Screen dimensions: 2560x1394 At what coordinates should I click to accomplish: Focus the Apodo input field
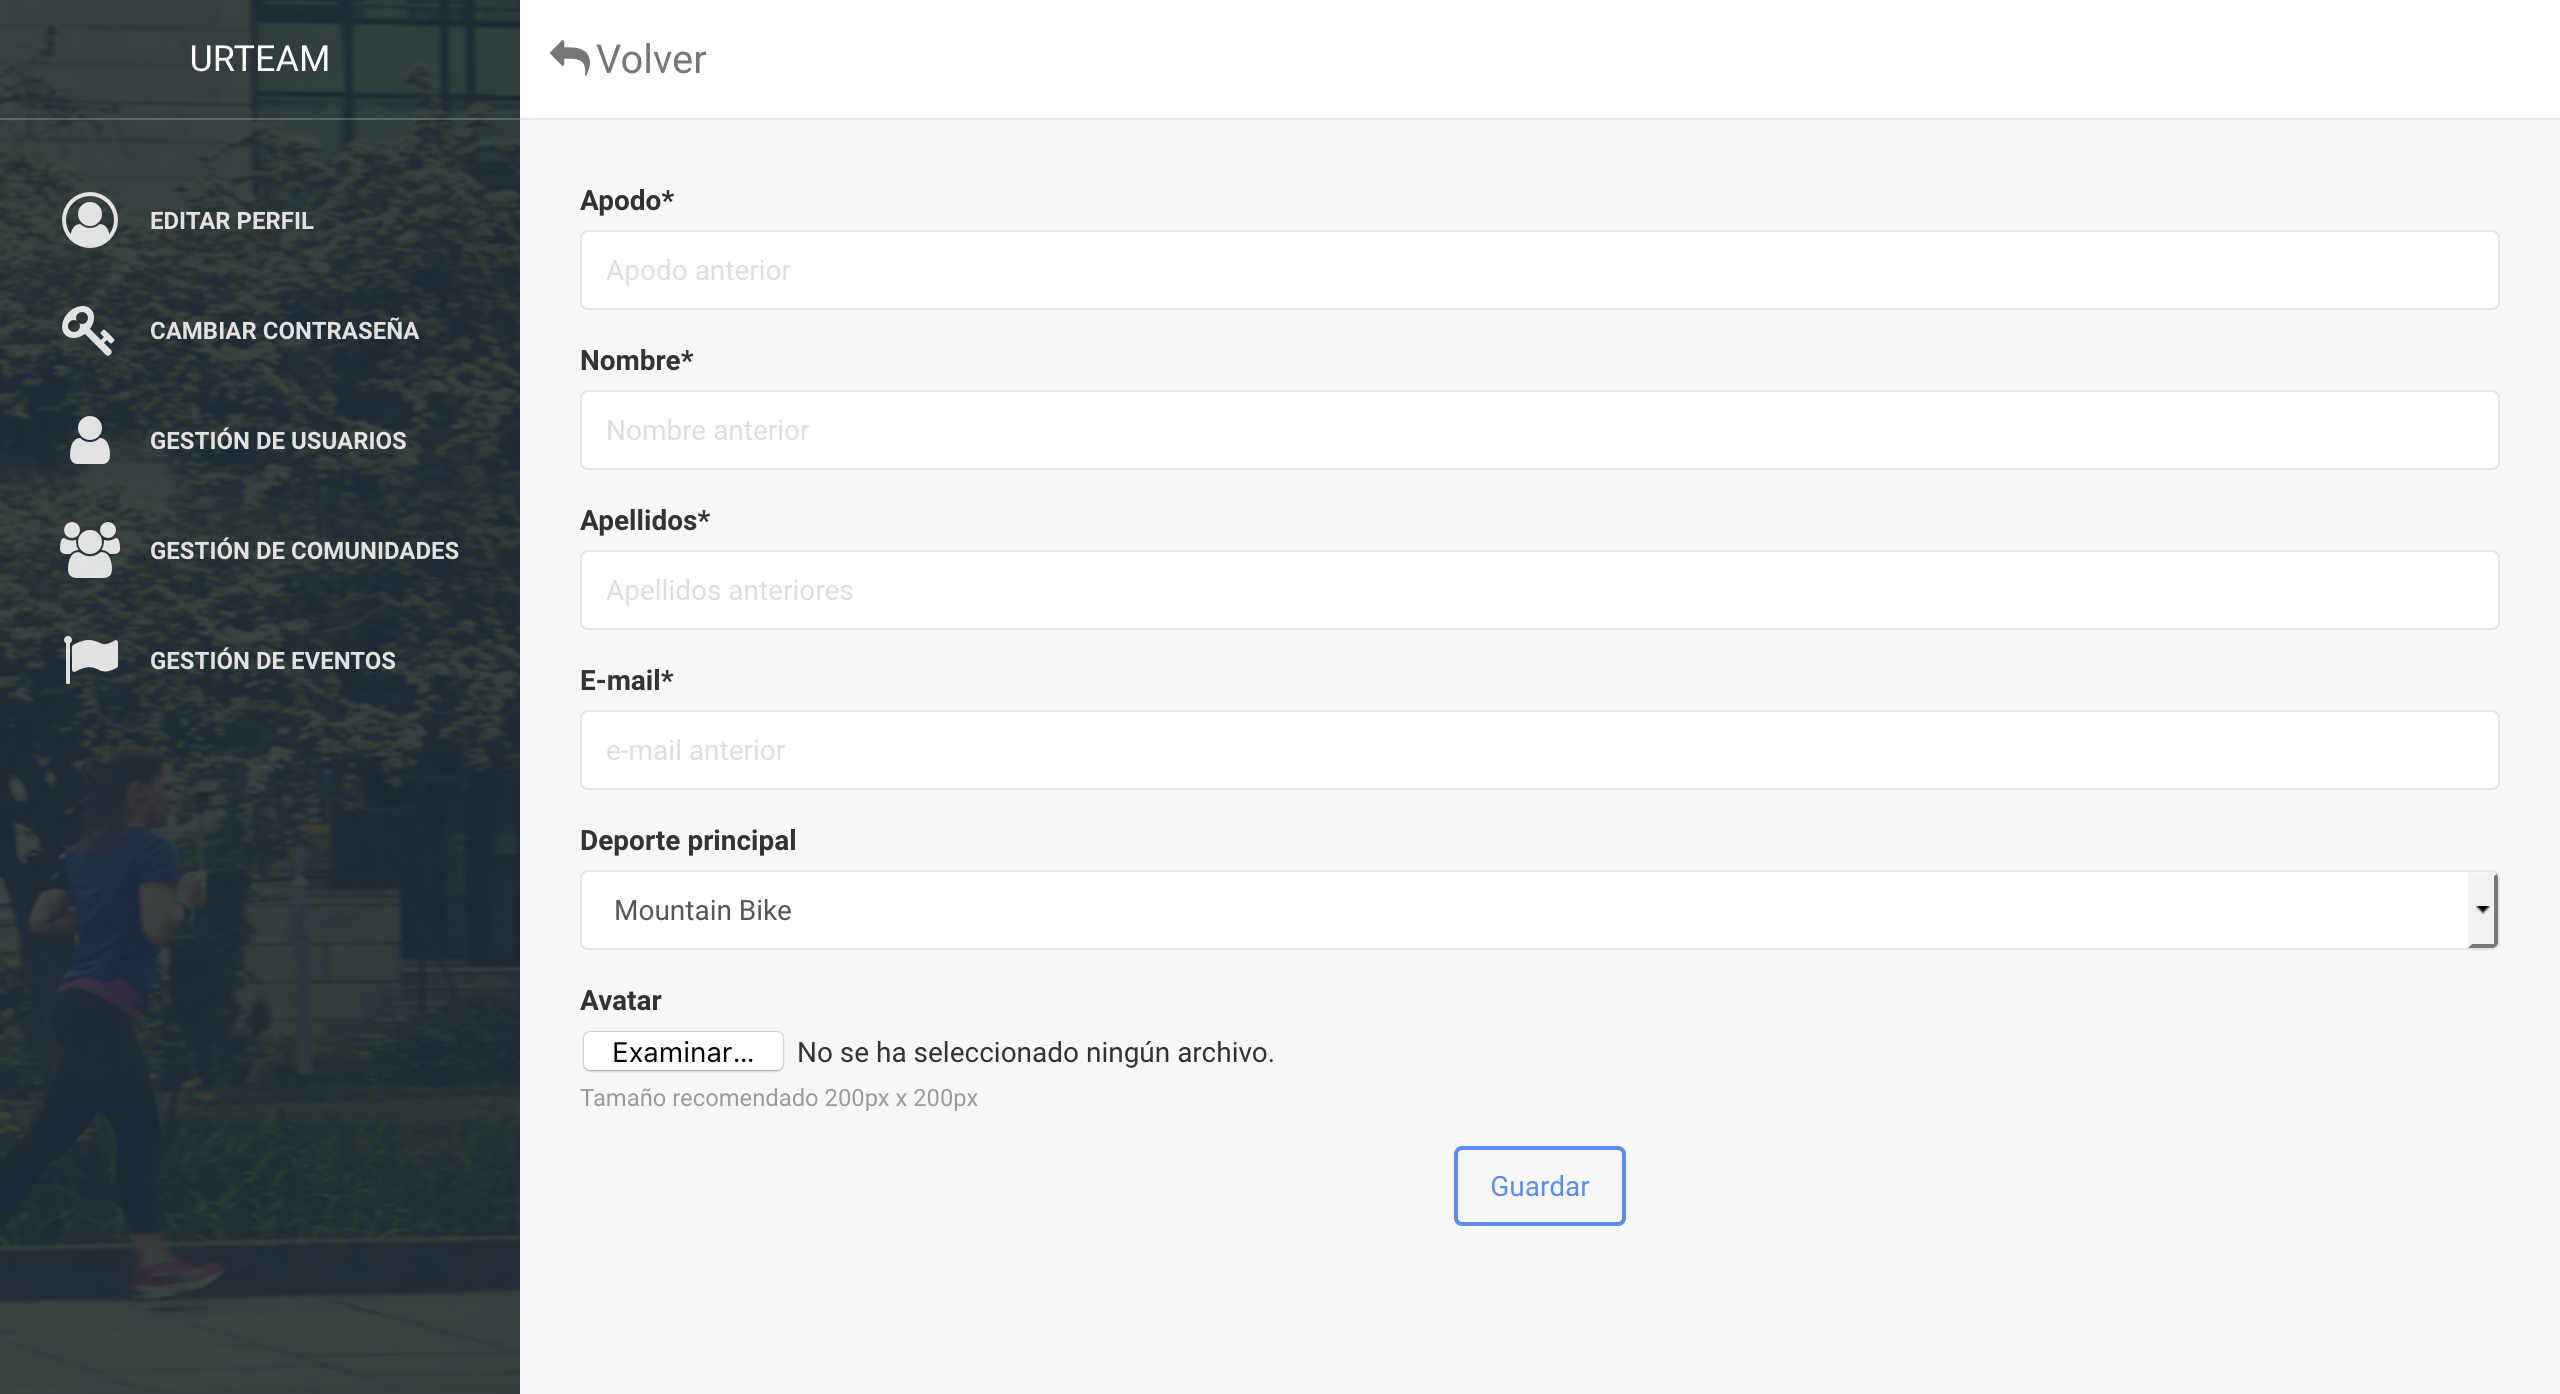pos(1539,270)
